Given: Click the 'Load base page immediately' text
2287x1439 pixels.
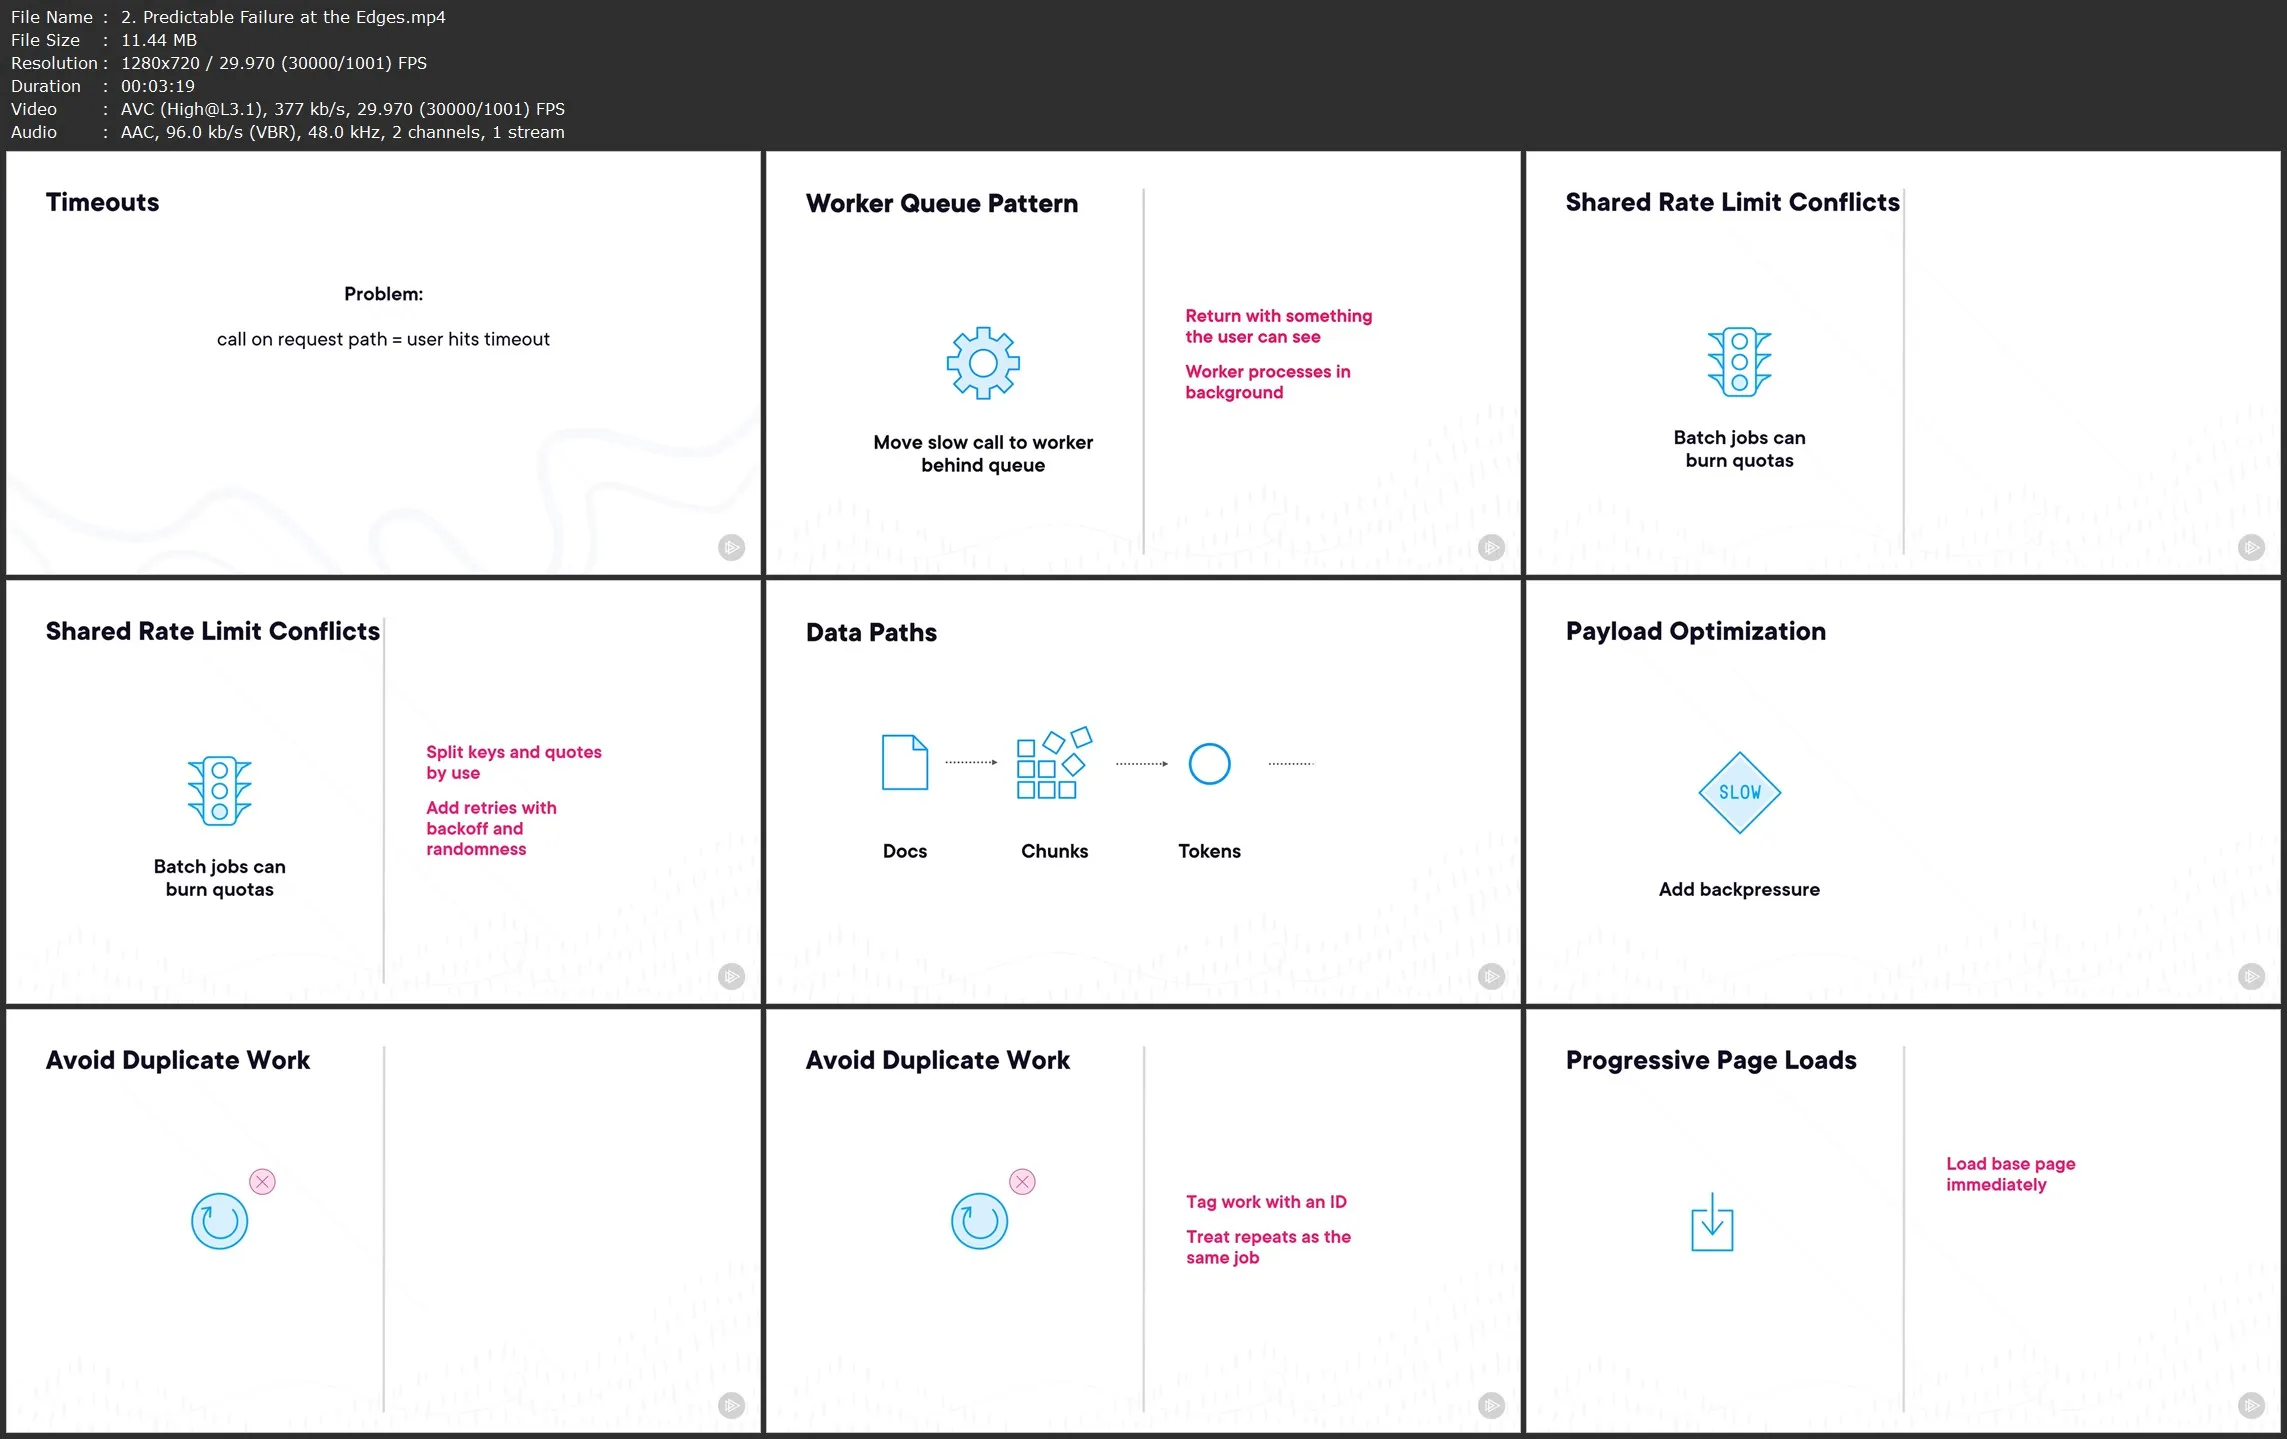Looking at the screenshot, I should pyautogui.click(x=2010, y=1174).
